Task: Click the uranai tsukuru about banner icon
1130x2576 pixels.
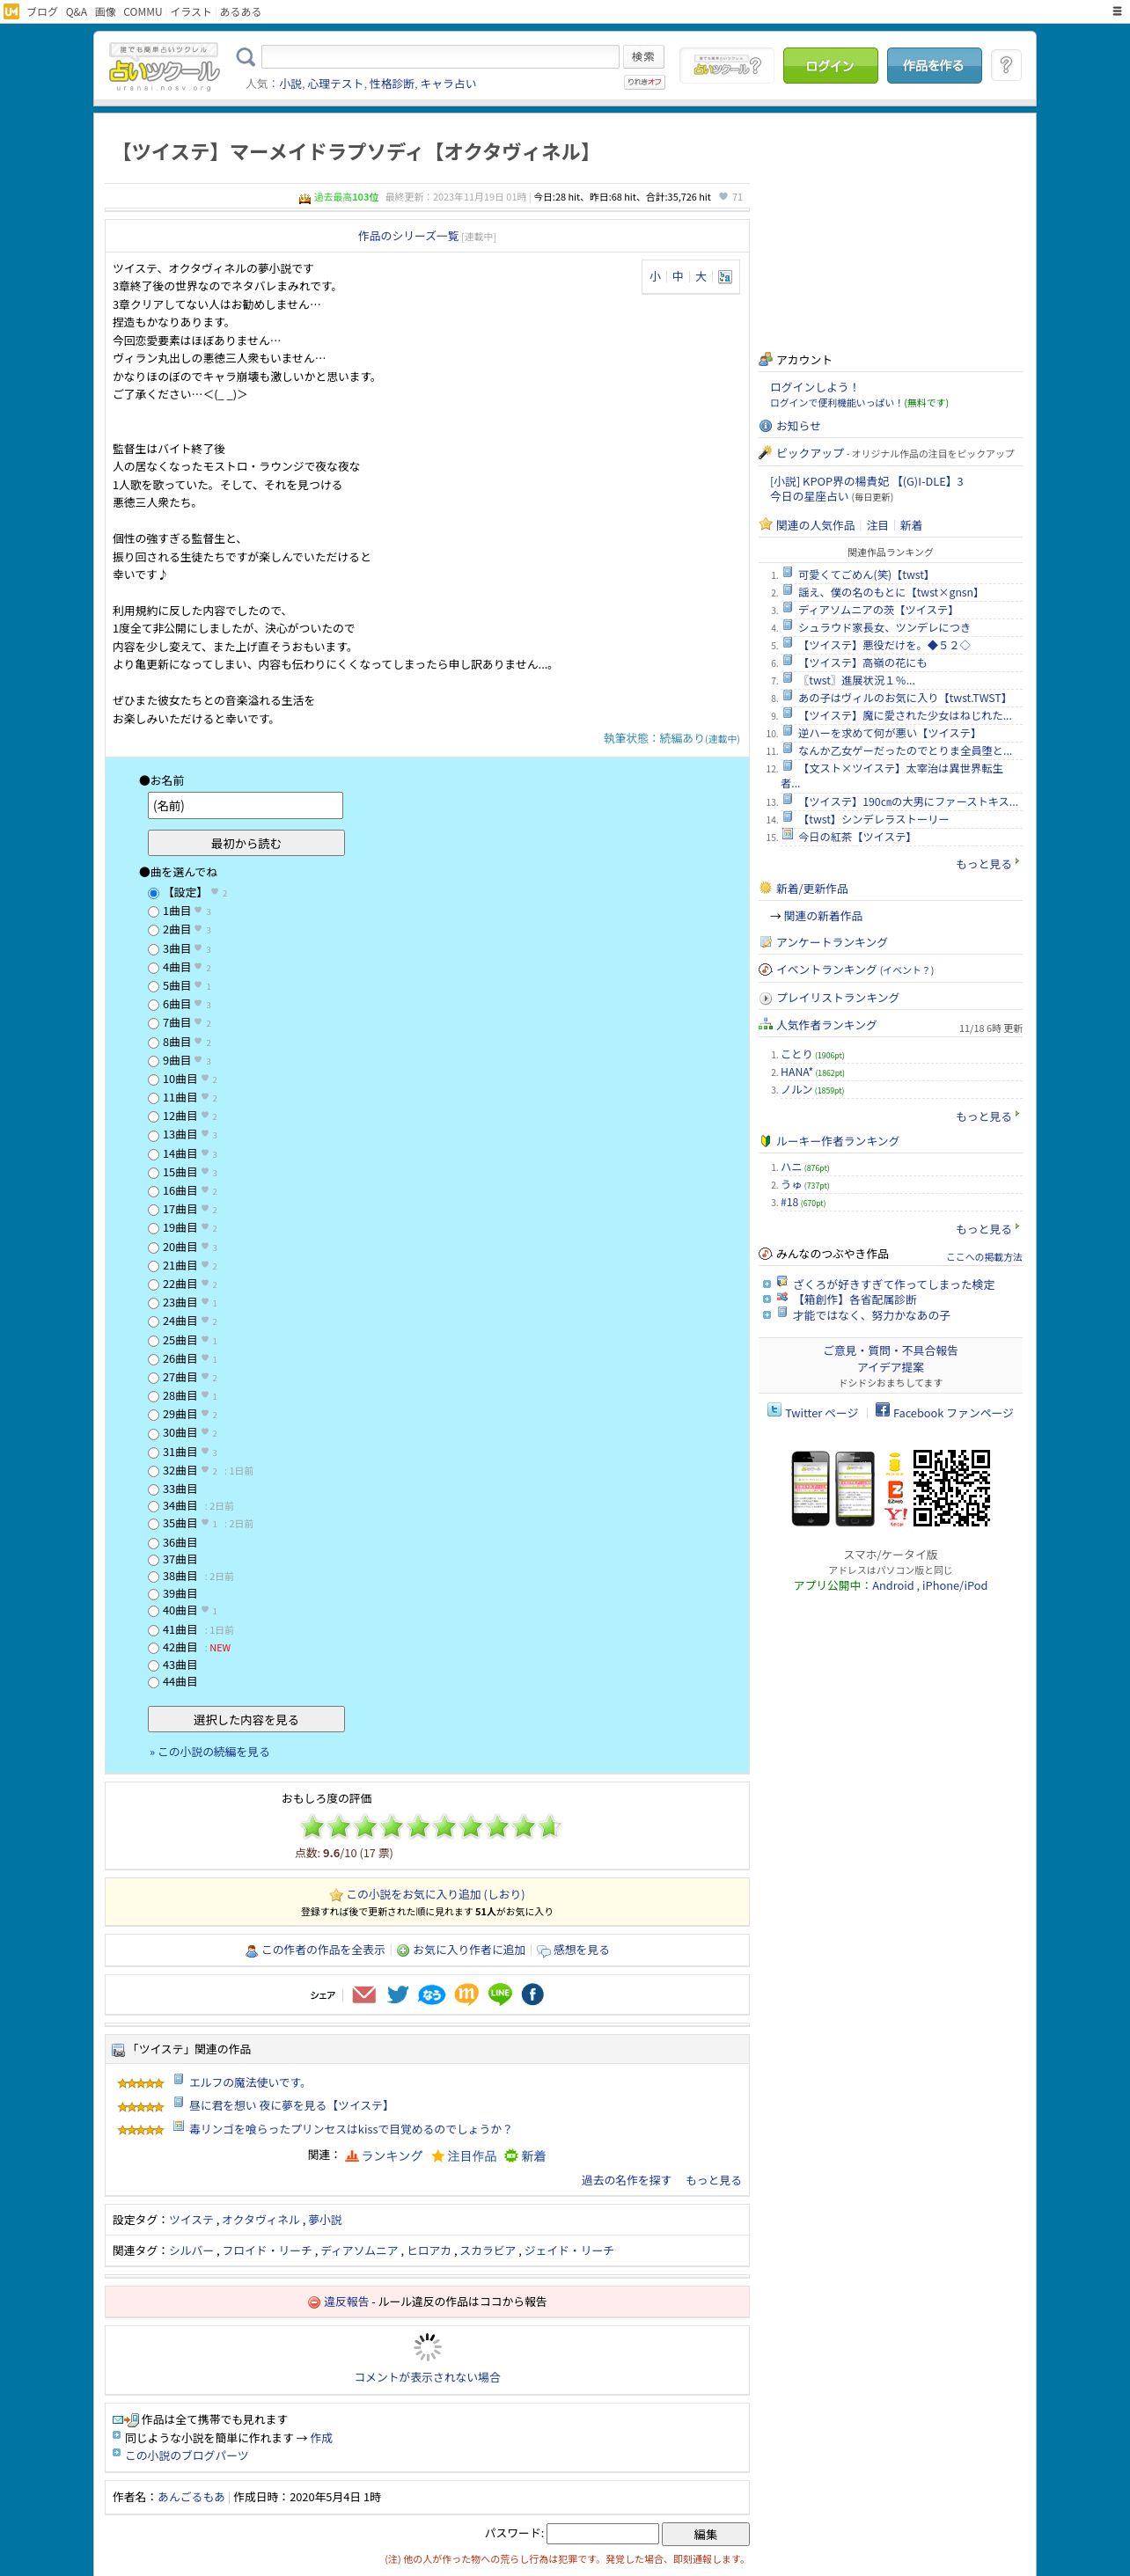Action: (x=727, y=66)
